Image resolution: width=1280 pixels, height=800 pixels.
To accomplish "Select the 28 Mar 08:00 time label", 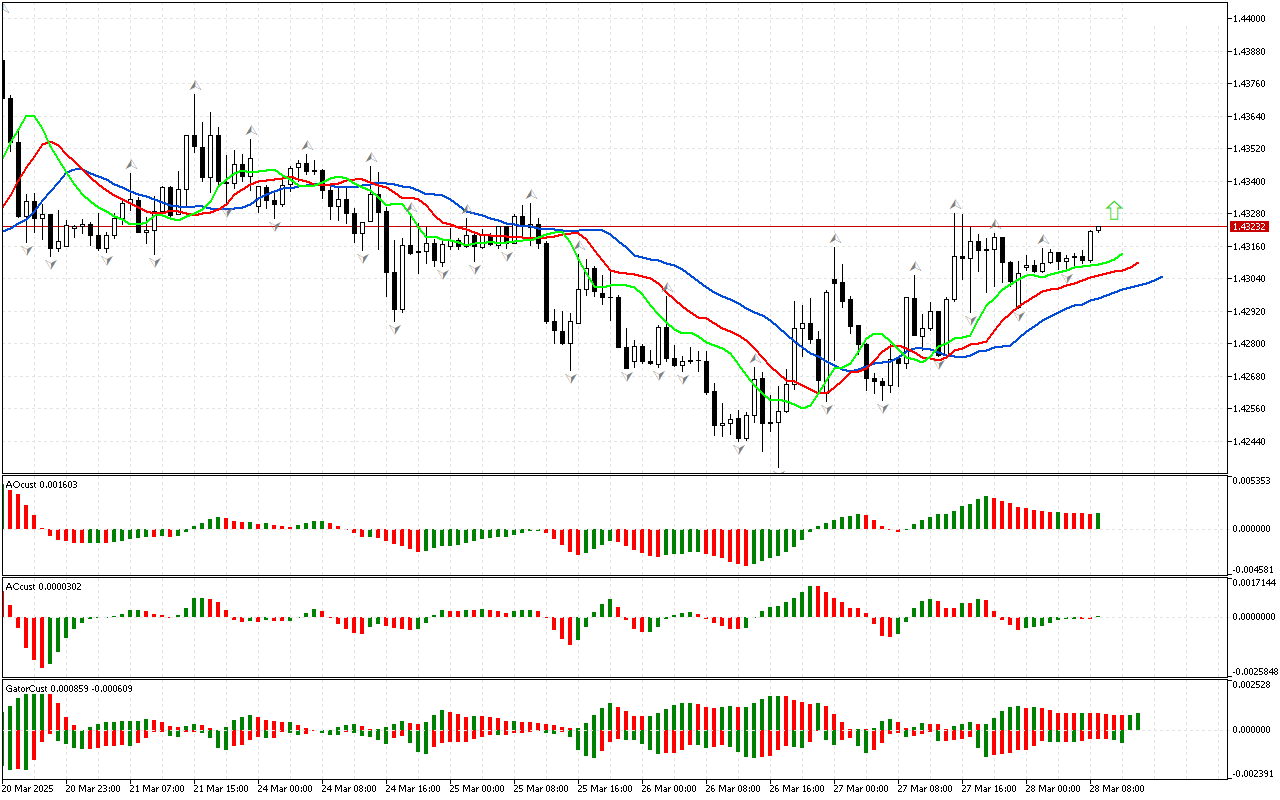I will pyautogui.click(x=1117, y=789).
